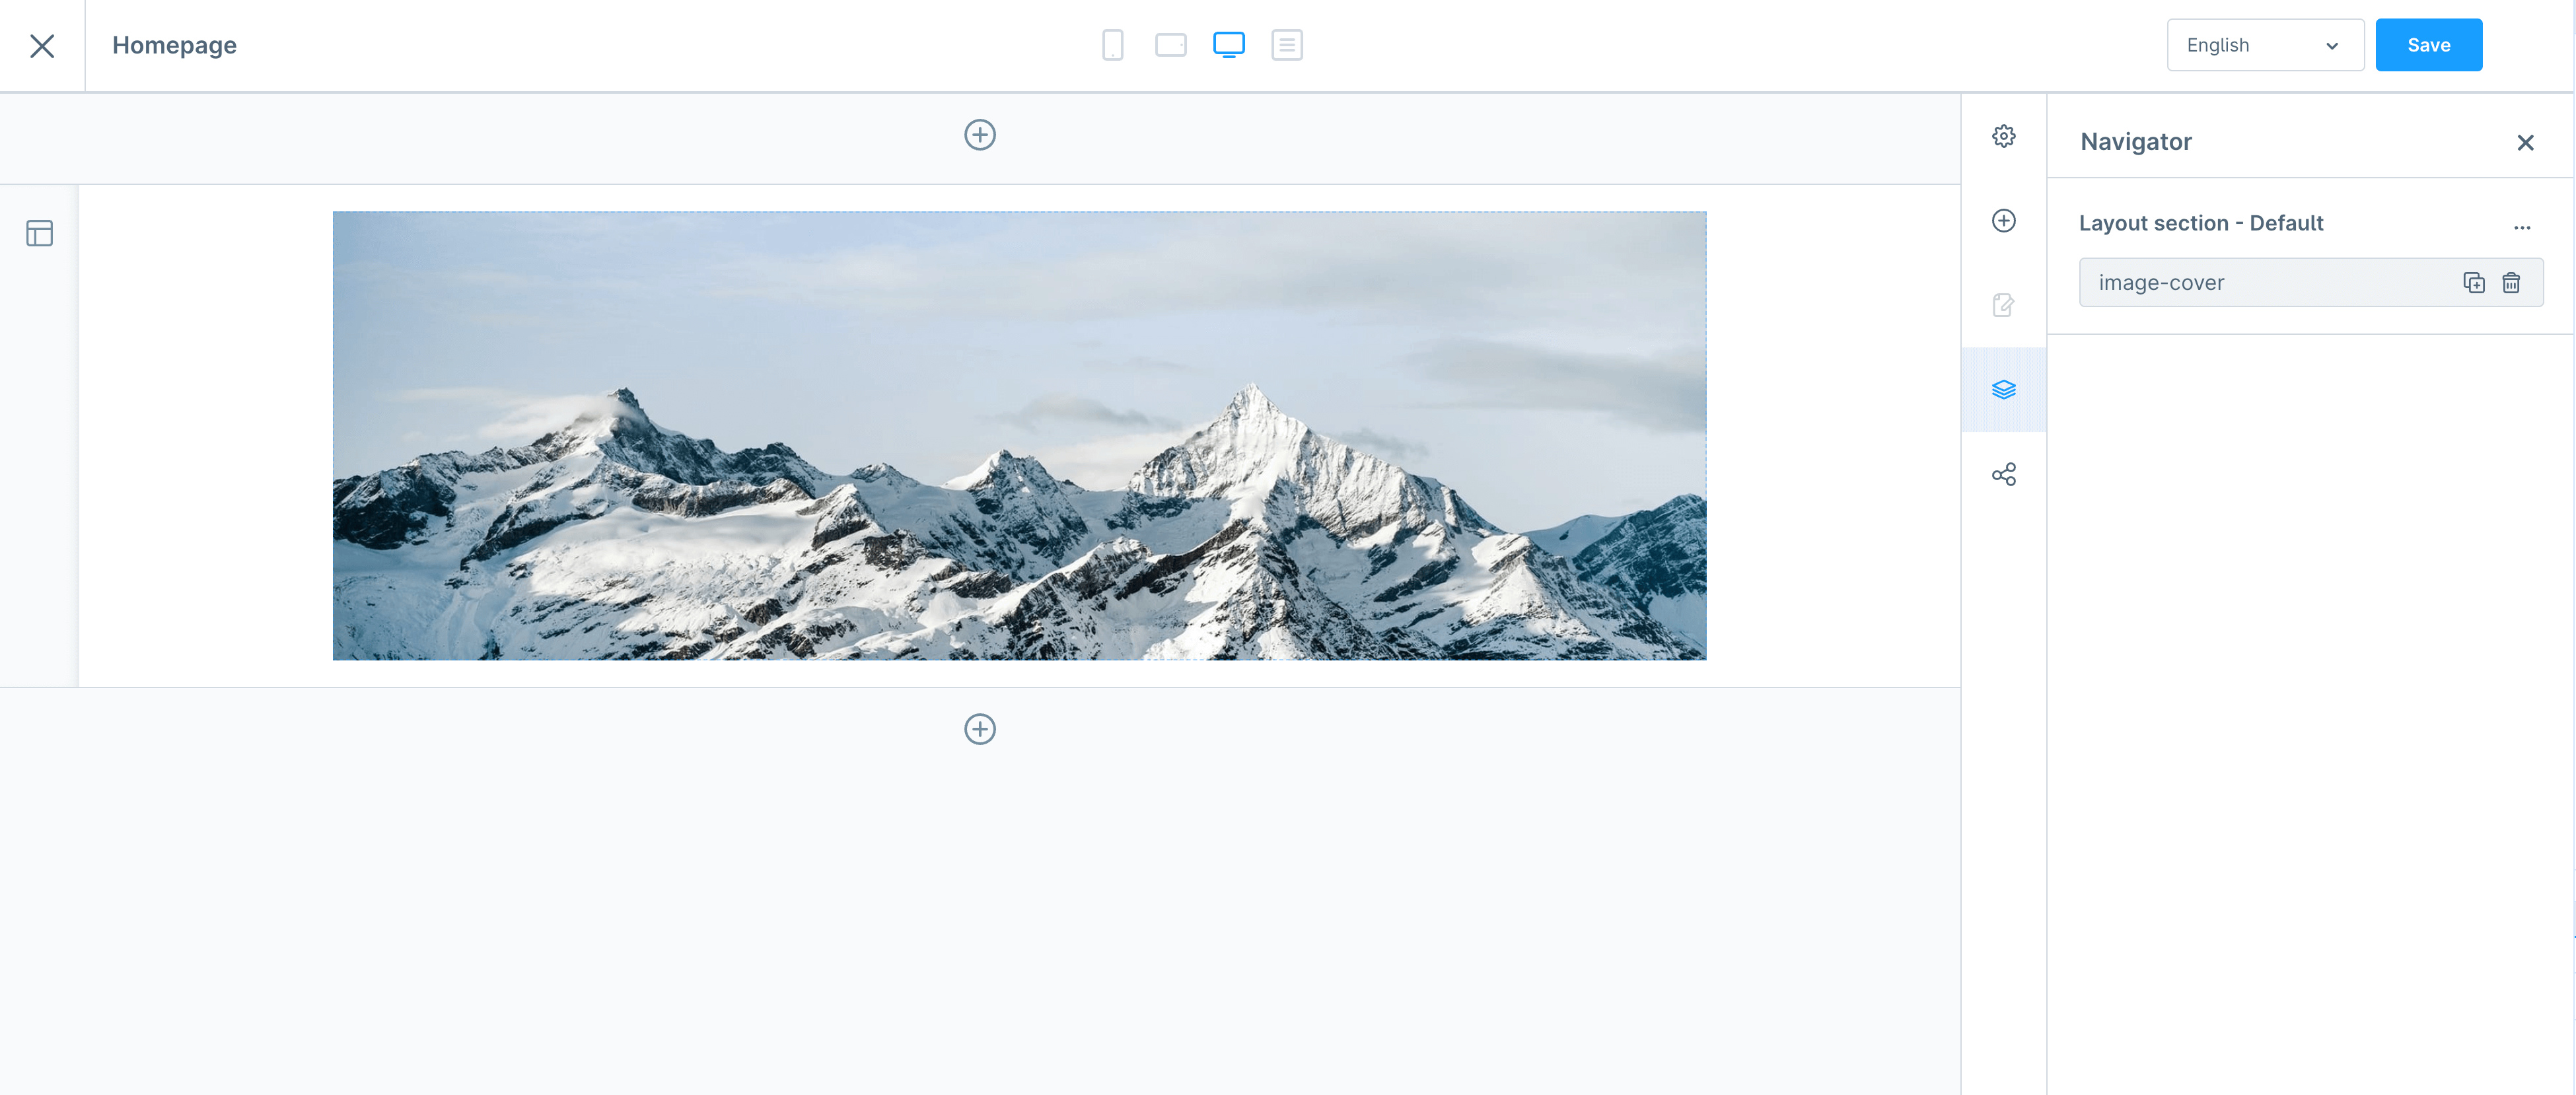Viewport: 2576px width, 1095px height.
Task: Open the layout assignment share icon
Action: click(2003, 474)
